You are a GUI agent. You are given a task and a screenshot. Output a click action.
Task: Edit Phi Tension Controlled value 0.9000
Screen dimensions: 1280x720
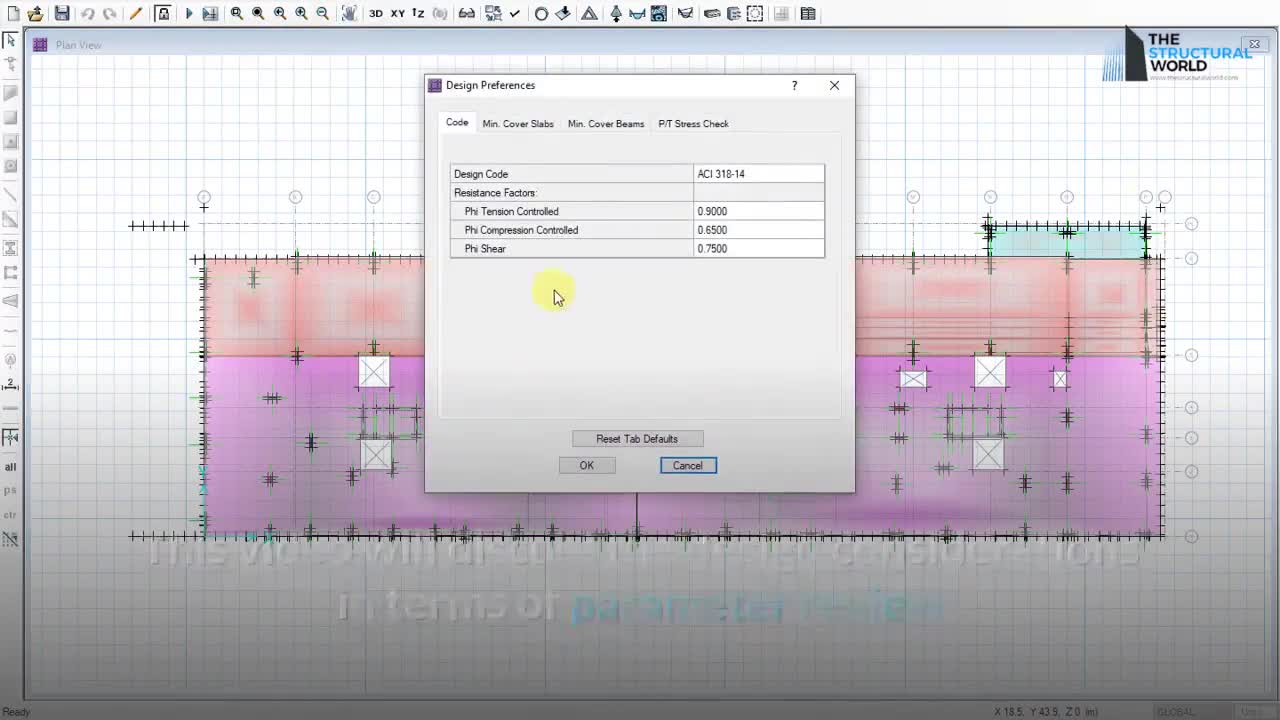759,211
